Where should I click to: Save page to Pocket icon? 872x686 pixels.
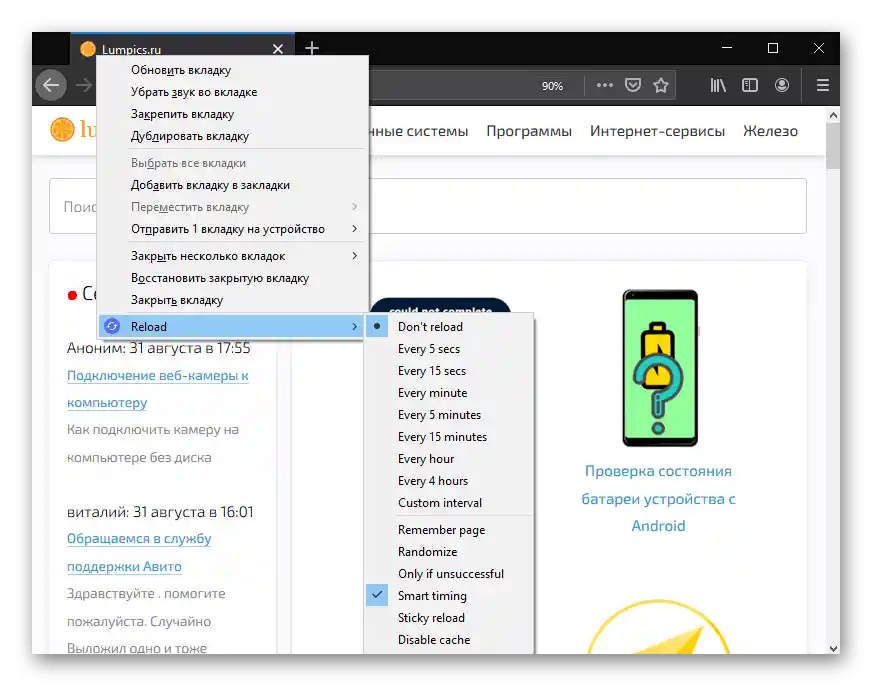(x=633, y=85)
